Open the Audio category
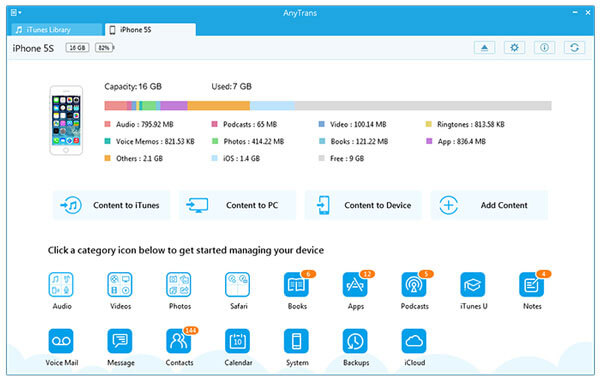Screen dimensions: 600x380 pyautogui.click(x=61, y=285)
